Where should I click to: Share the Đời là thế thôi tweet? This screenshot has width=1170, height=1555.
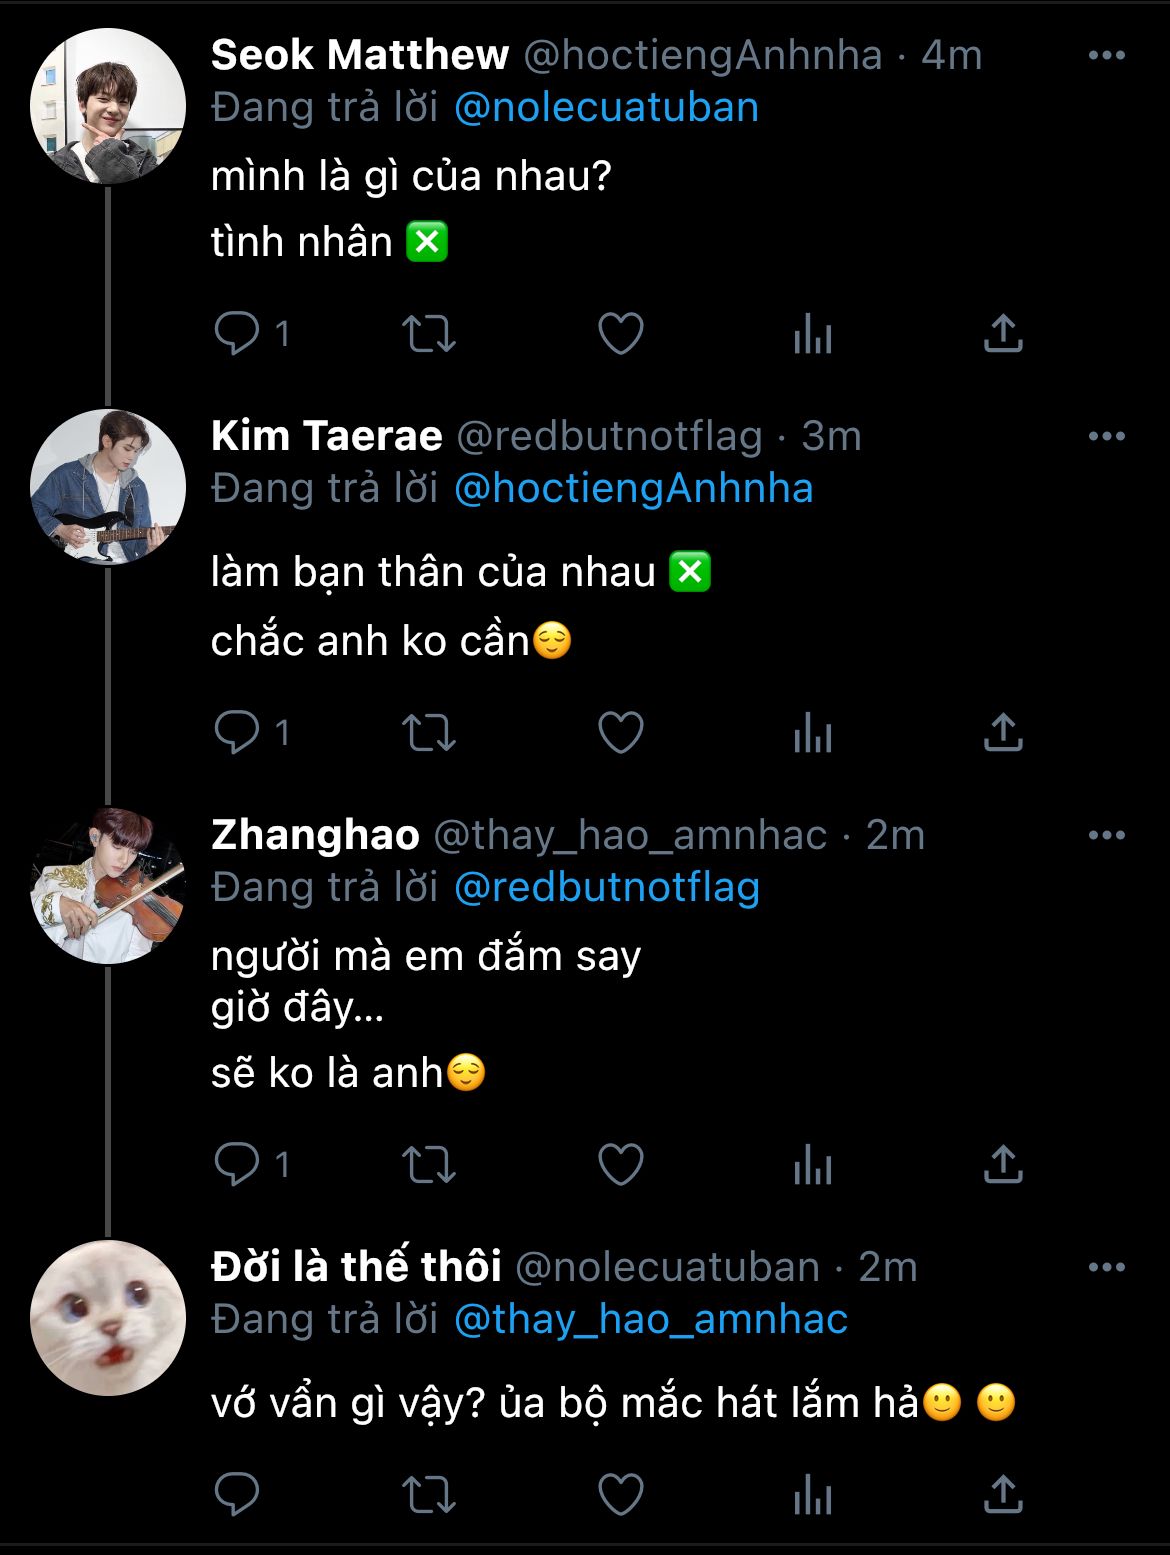(x=1003, y=1496)
